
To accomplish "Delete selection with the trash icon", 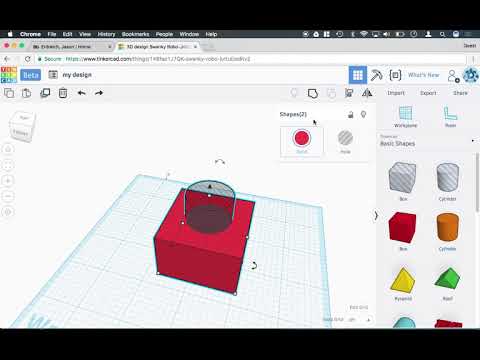I will point(63,93).
